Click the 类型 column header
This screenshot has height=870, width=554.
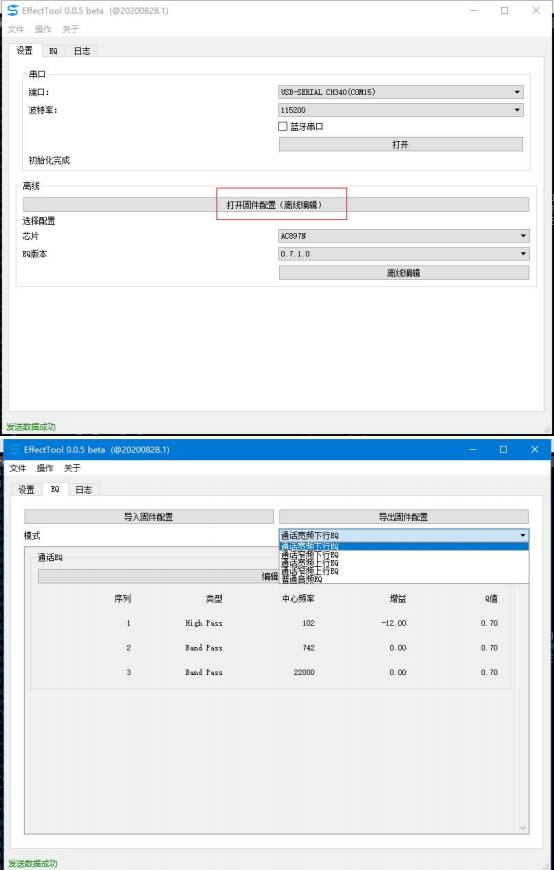(214, 599)
